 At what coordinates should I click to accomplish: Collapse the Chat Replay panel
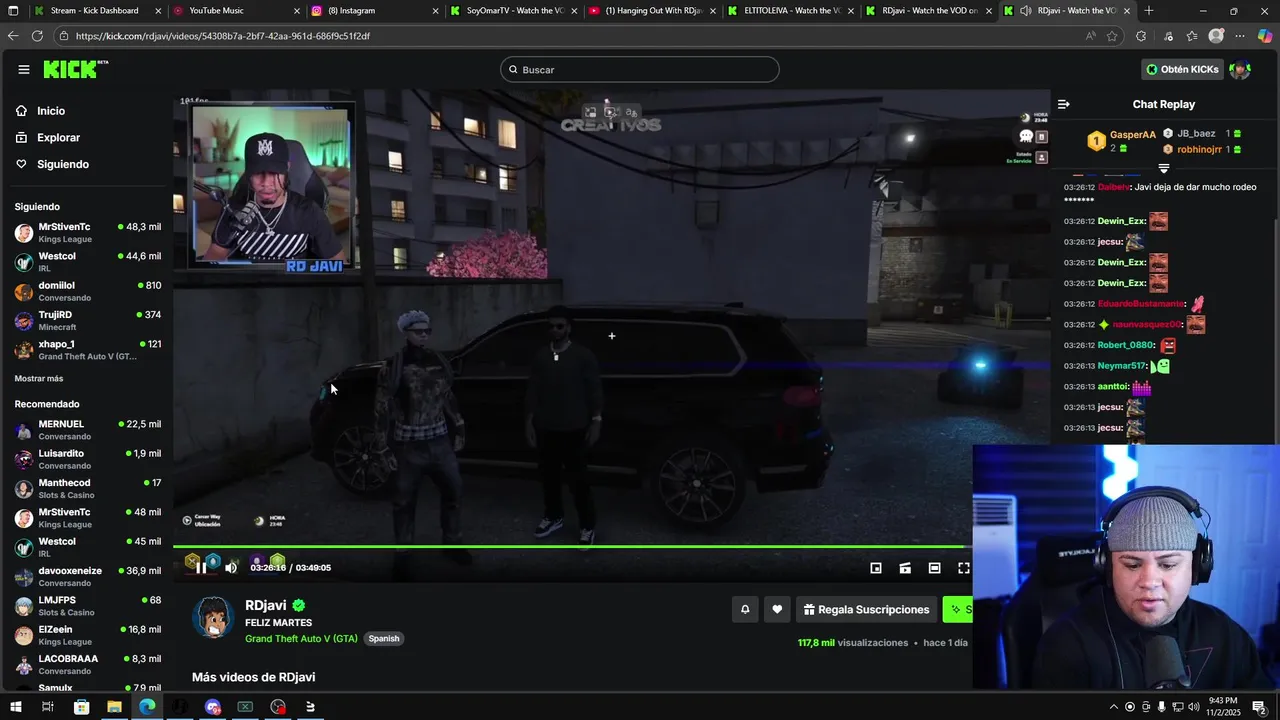[x=1064, y=104]
